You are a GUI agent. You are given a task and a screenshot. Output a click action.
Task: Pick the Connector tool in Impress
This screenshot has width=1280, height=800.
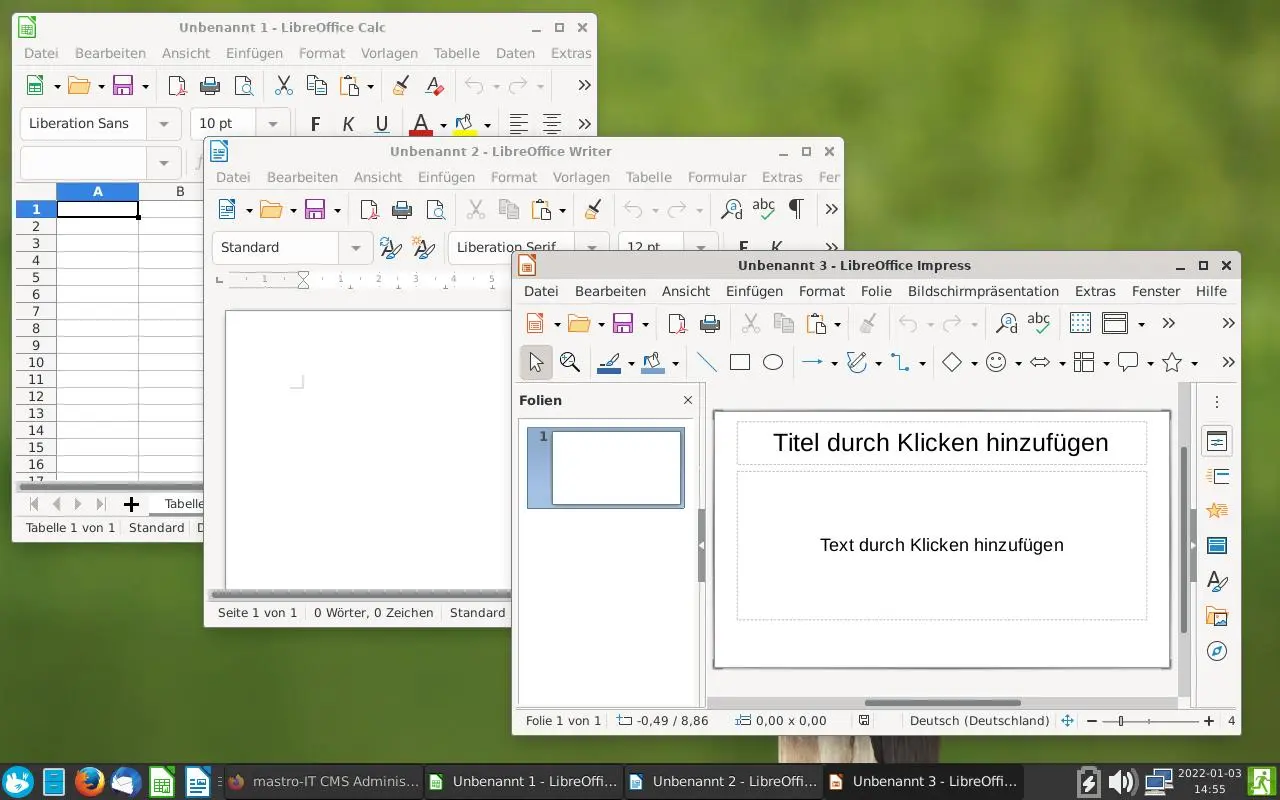[x=901, y=363]
